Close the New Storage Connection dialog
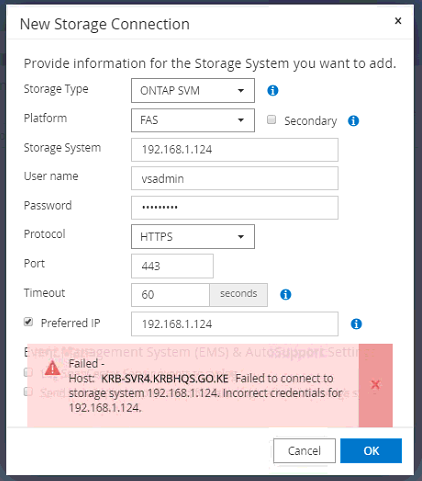The height and width of the screenshot is (481, 422). (398, 21)
